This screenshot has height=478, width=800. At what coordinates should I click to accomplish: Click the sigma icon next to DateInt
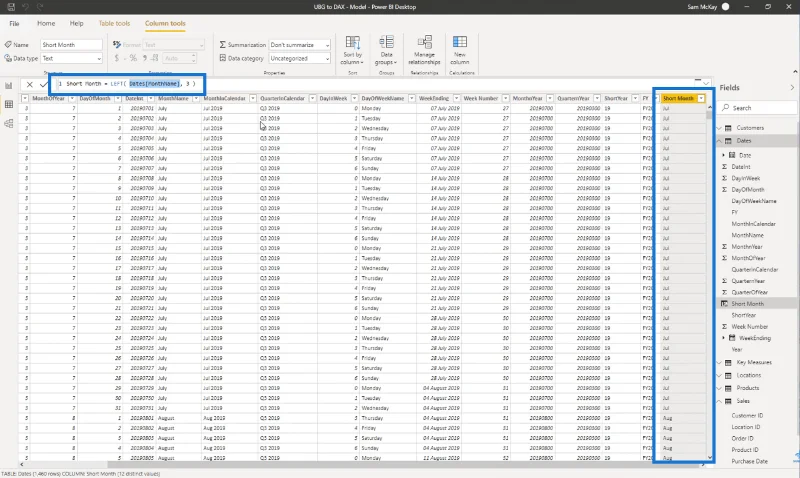[x=724, y=167]
